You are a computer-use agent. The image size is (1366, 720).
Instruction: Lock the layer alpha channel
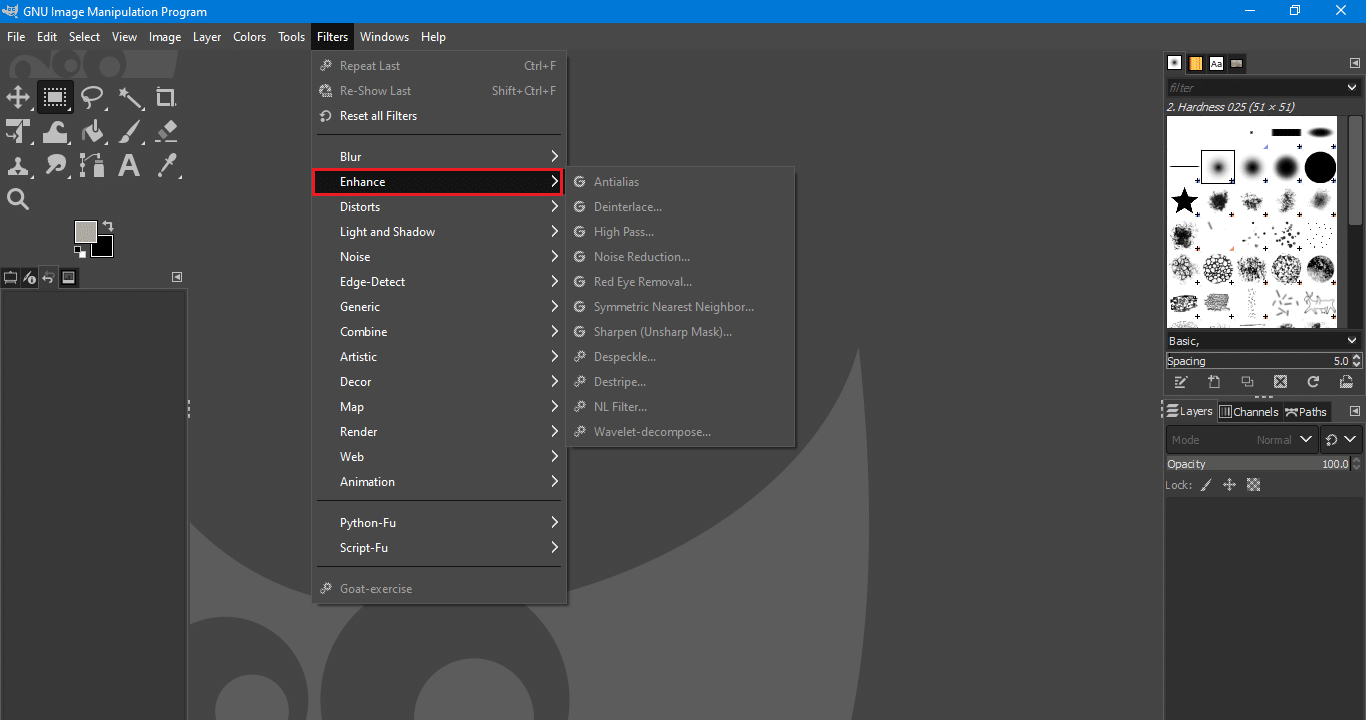[1253, 484]
